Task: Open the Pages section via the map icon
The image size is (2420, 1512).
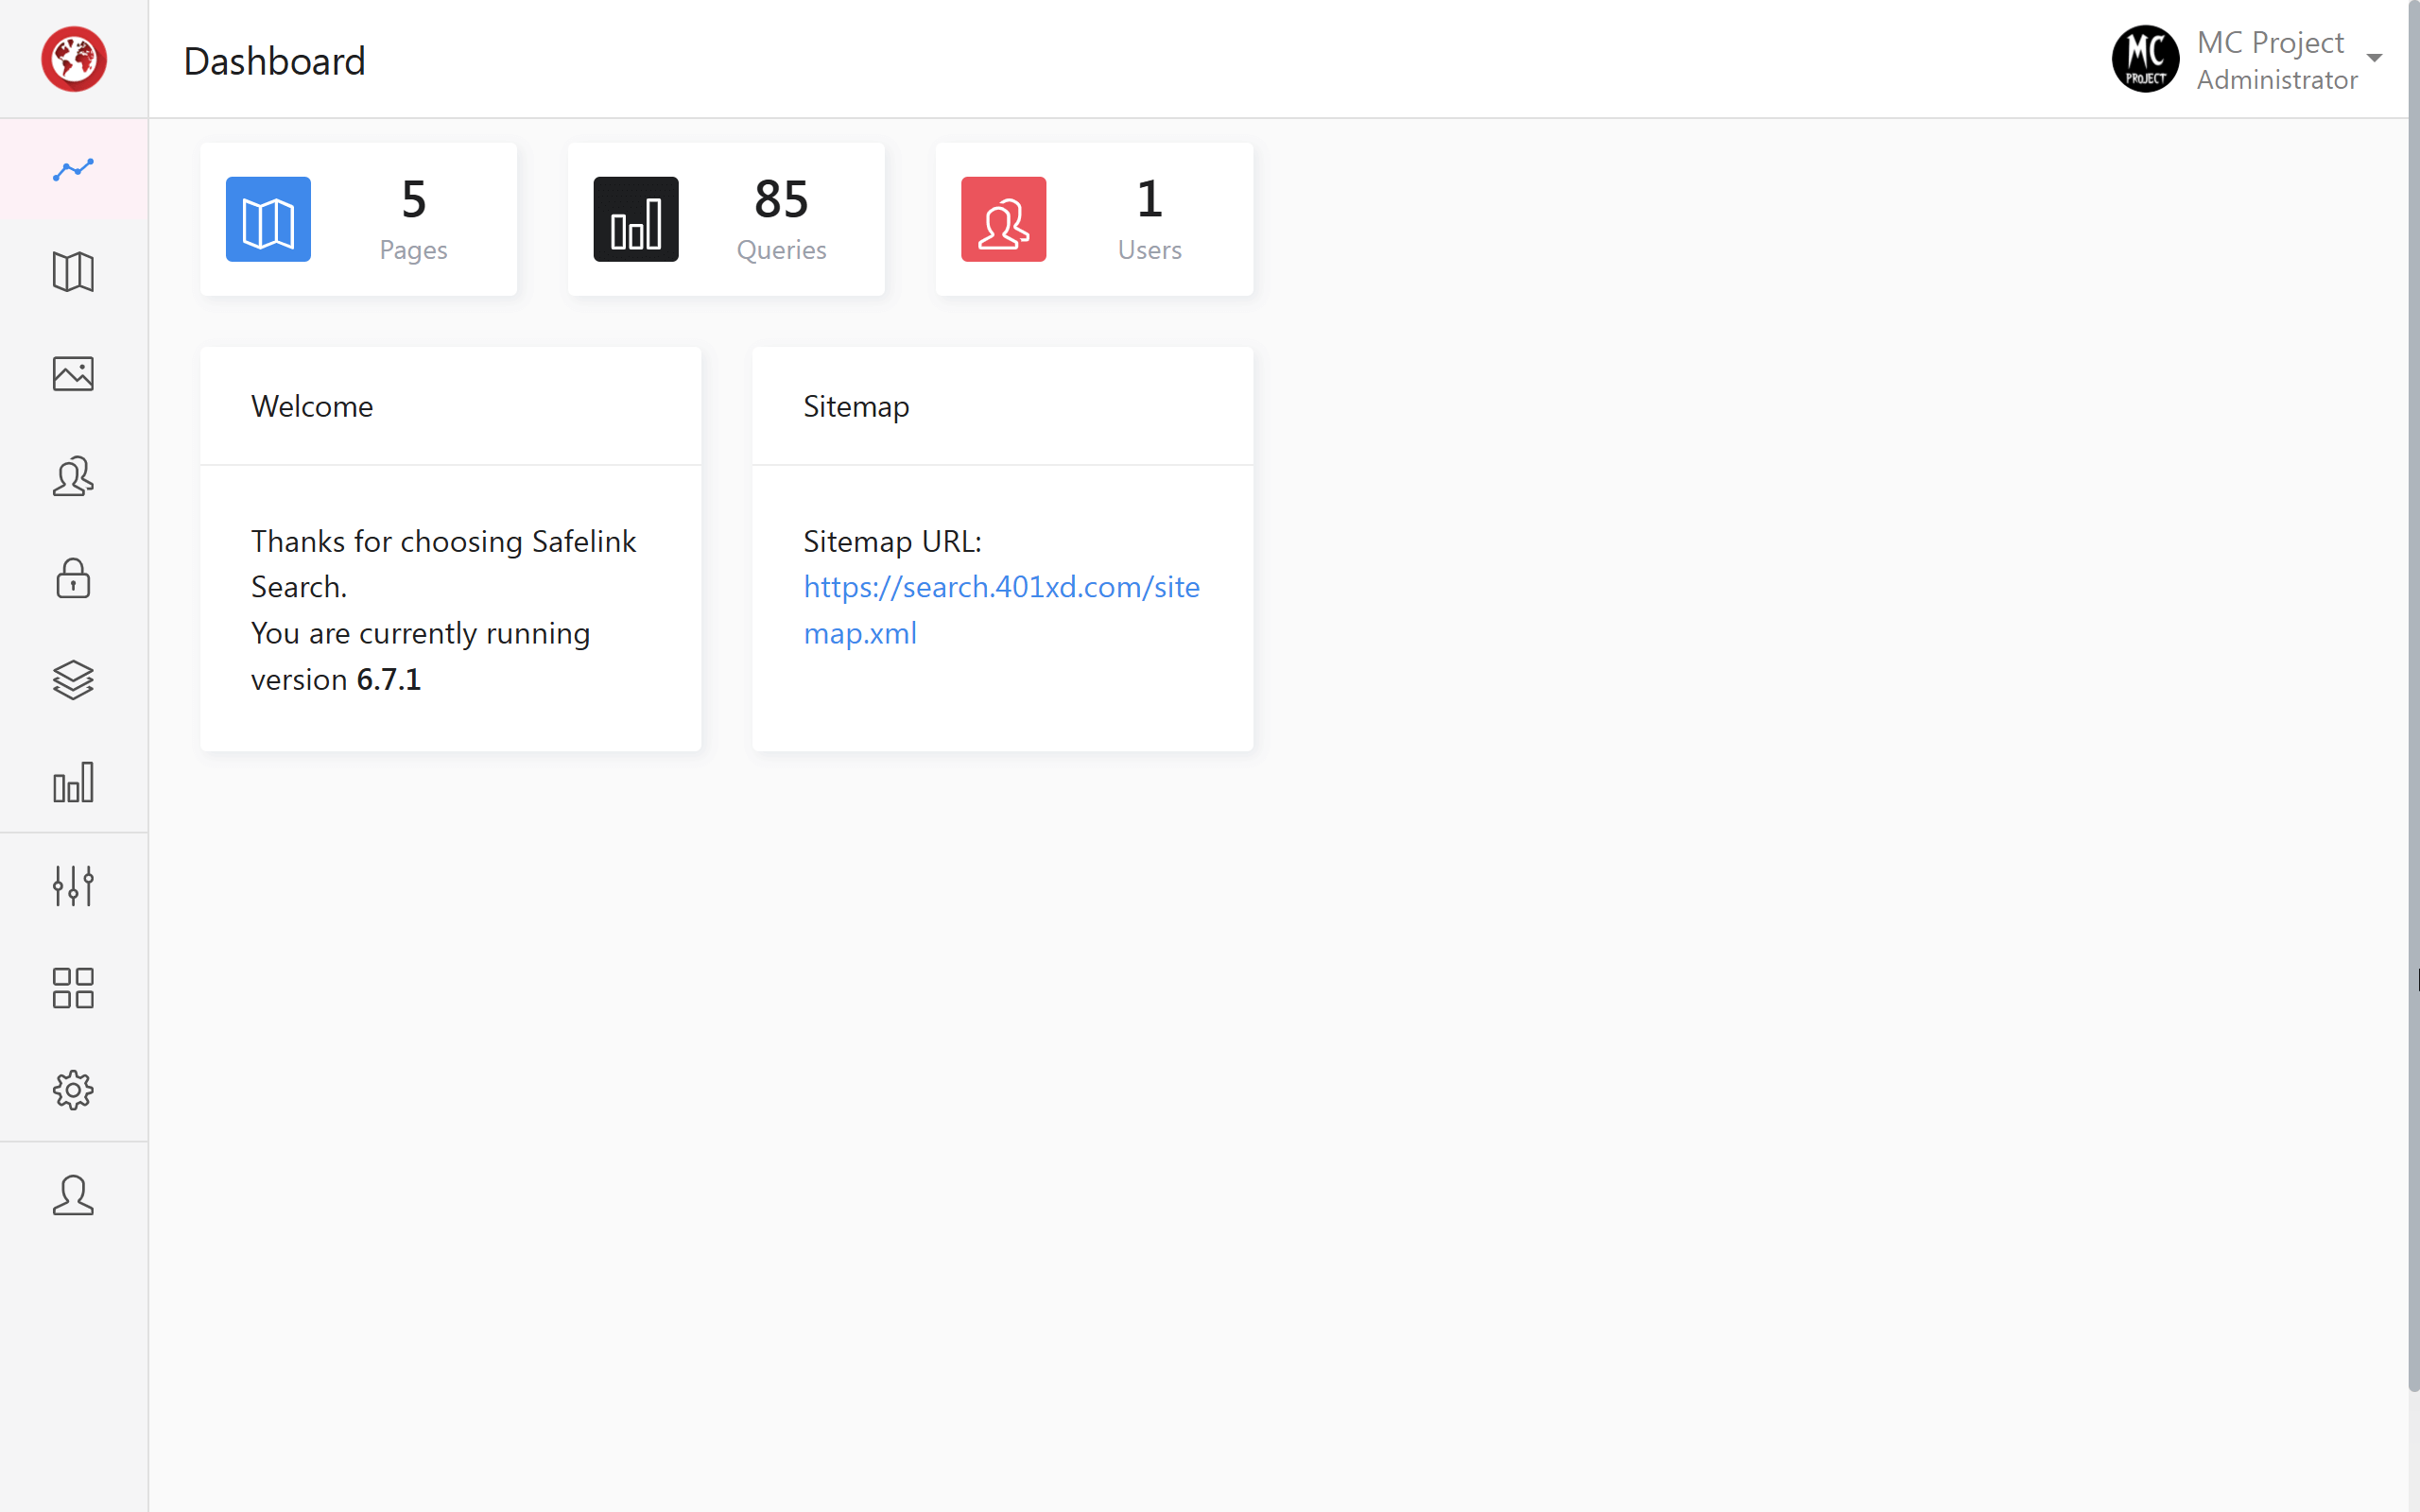Action: 72,272
